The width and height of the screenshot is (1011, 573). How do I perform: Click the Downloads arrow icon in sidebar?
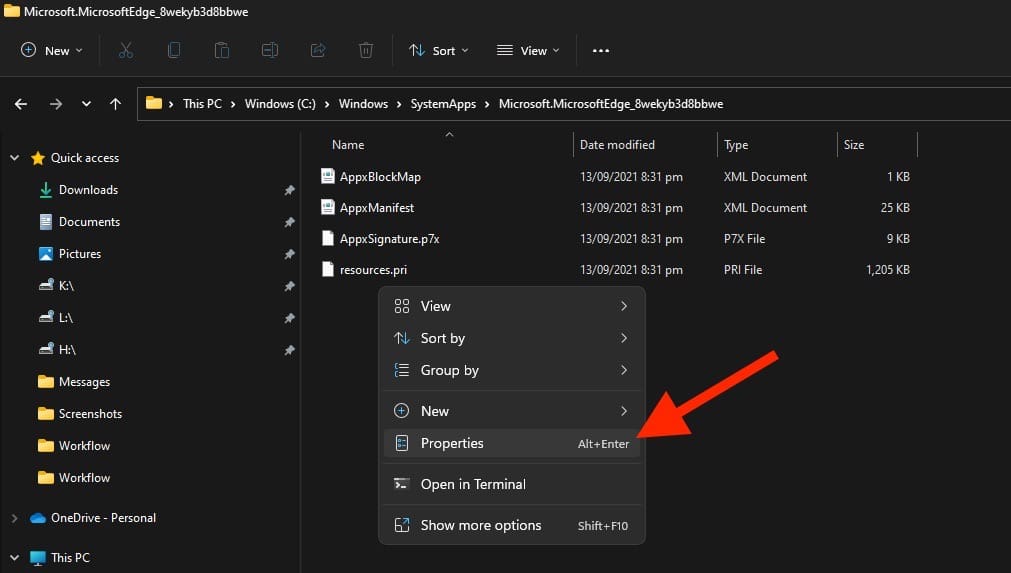(x=45, y=189)
